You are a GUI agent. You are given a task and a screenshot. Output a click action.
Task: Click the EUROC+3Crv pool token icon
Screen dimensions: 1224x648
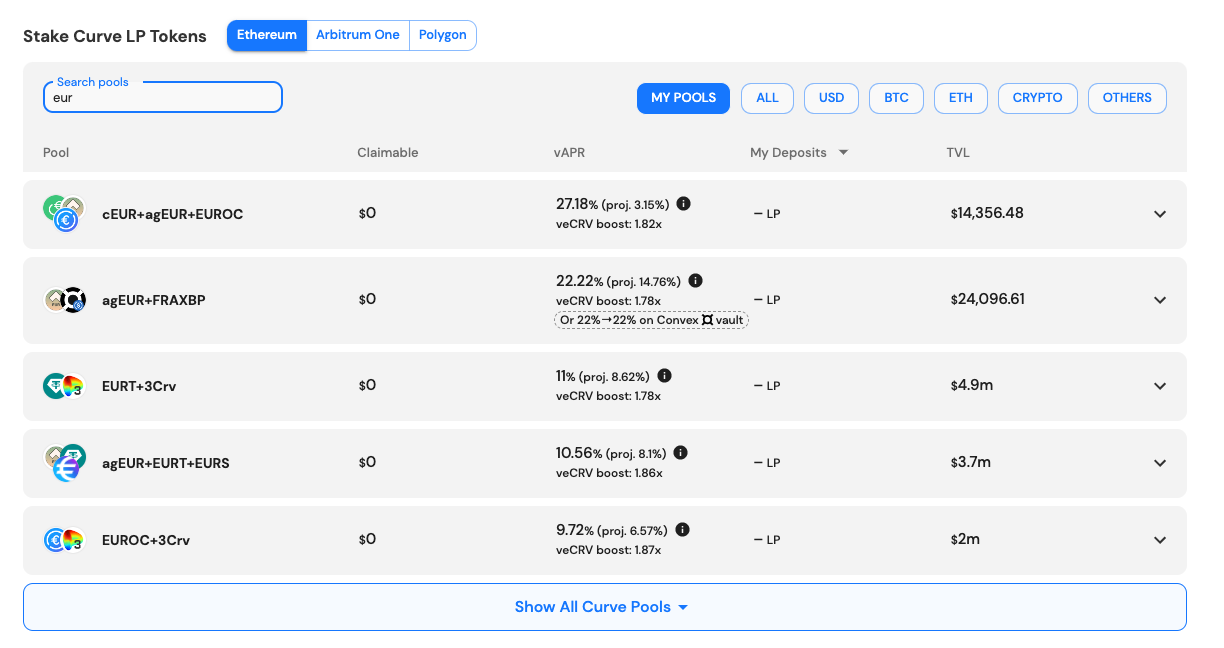click(x=64, y=540)
